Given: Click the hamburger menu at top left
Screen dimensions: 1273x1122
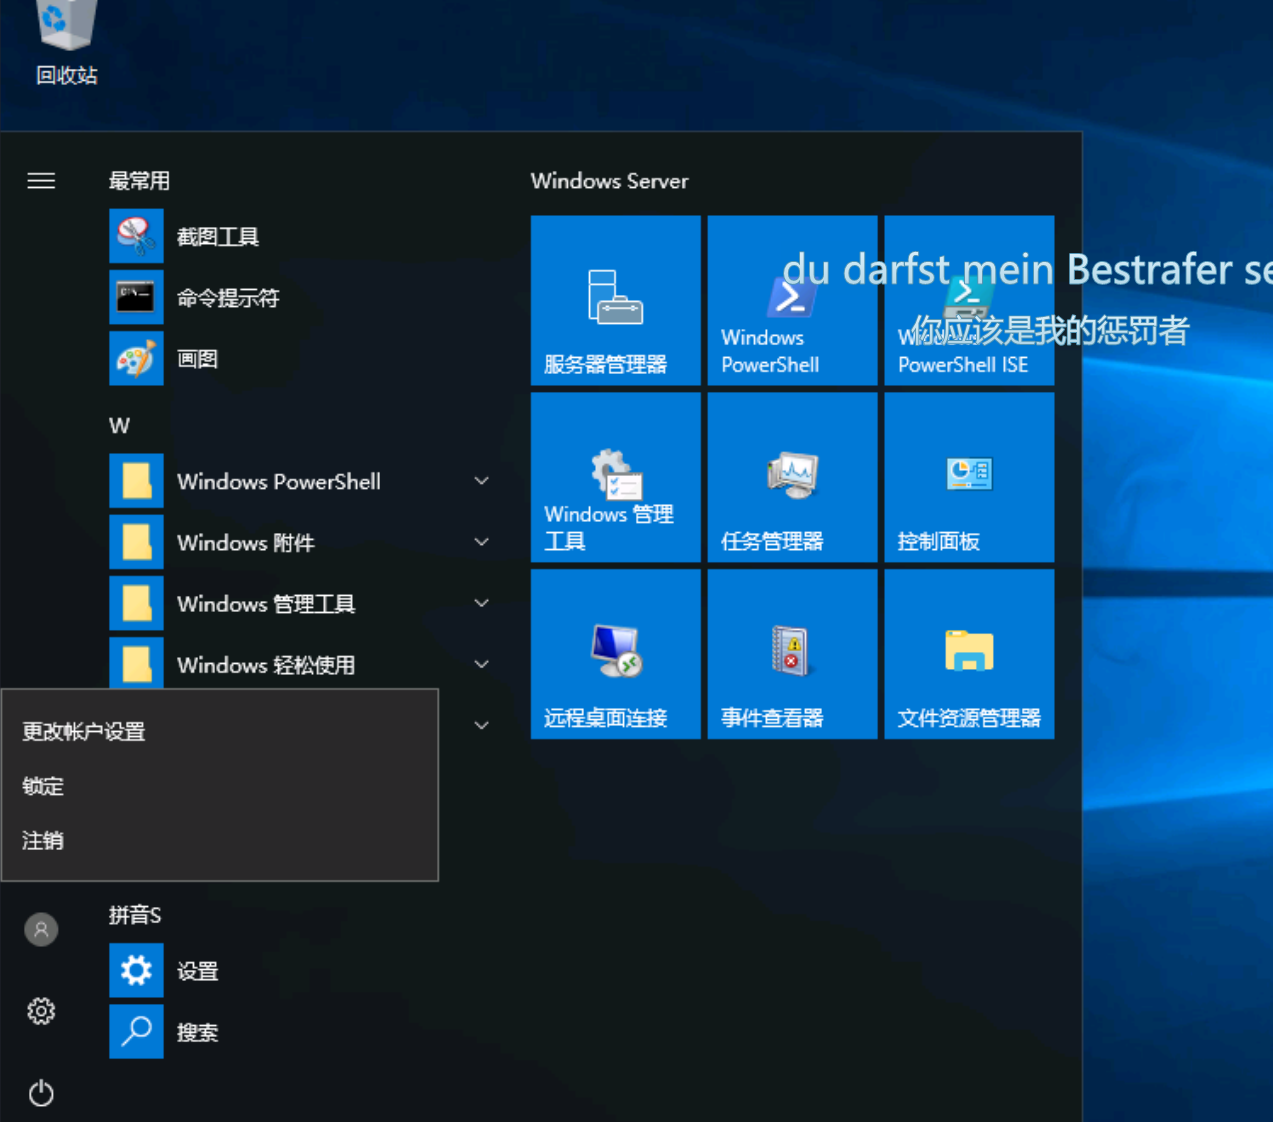Looking at the screenshot, I should (x=41, y=181).
